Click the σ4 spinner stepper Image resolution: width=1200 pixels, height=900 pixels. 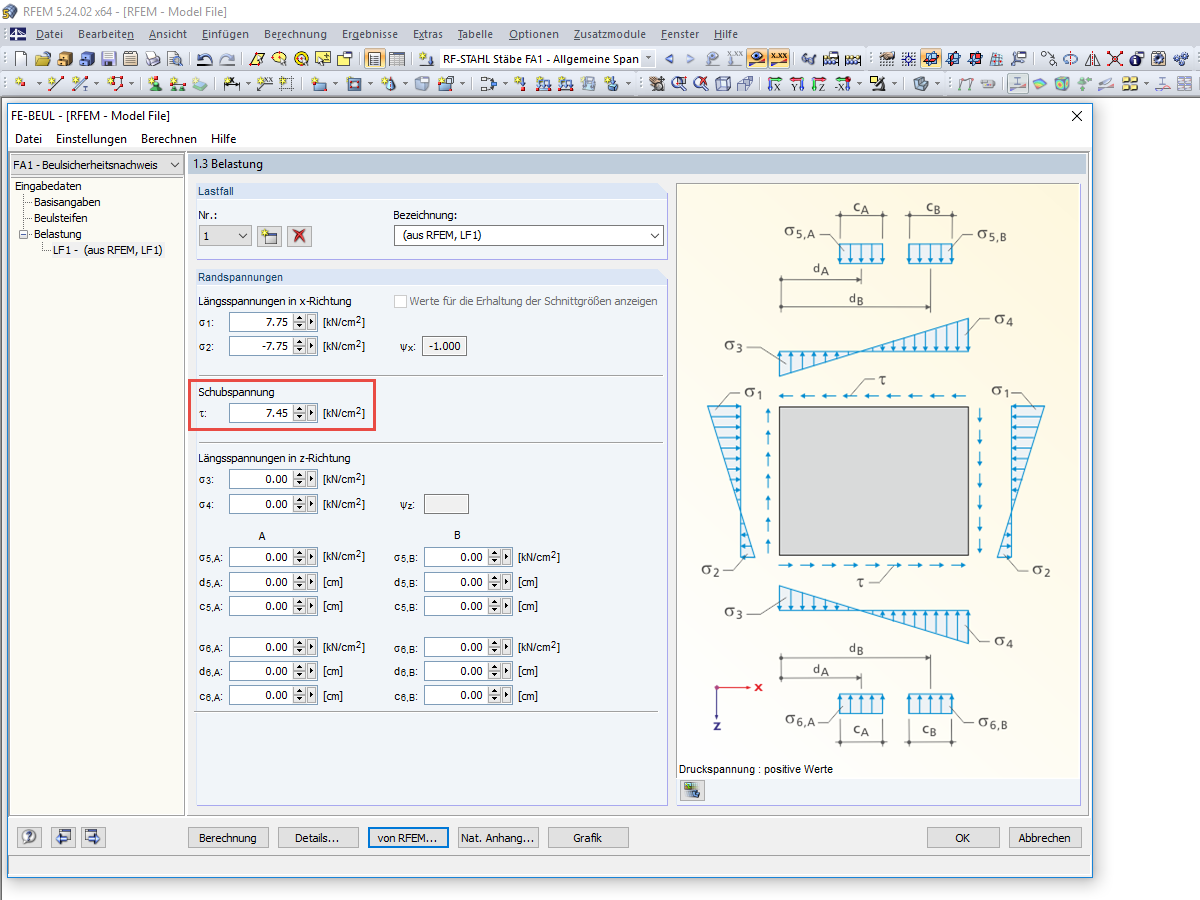[x=298, y=504]
